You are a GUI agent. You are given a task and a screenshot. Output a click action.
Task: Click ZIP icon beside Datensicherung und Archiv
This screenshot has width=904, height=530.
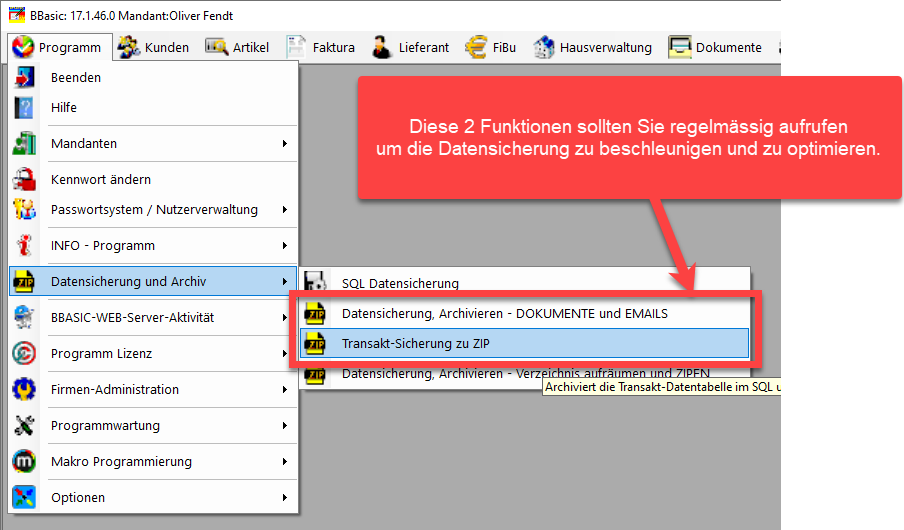[x=24, y=281]
